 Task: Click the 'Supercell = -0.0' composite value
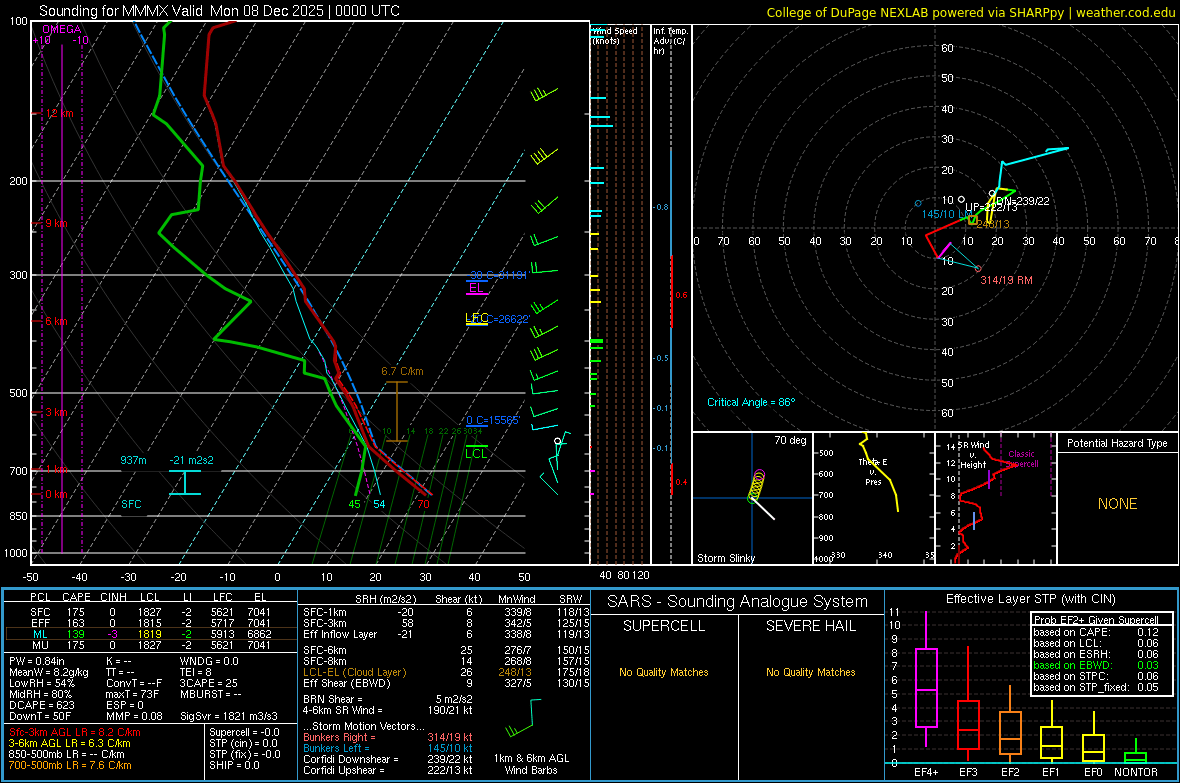pyautogui.click(x=244, y=732)
